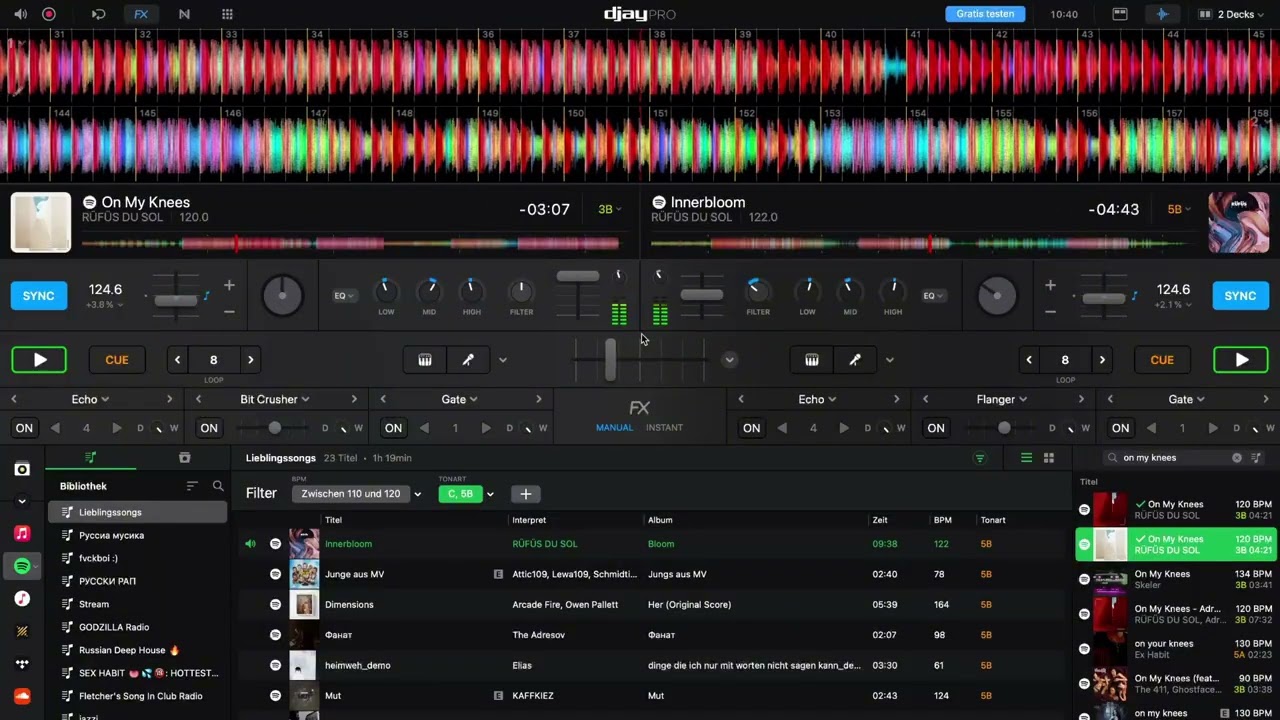Toggle the green filter icon
Viewport: 1280px width, 720px height.
tap(980, 458)
